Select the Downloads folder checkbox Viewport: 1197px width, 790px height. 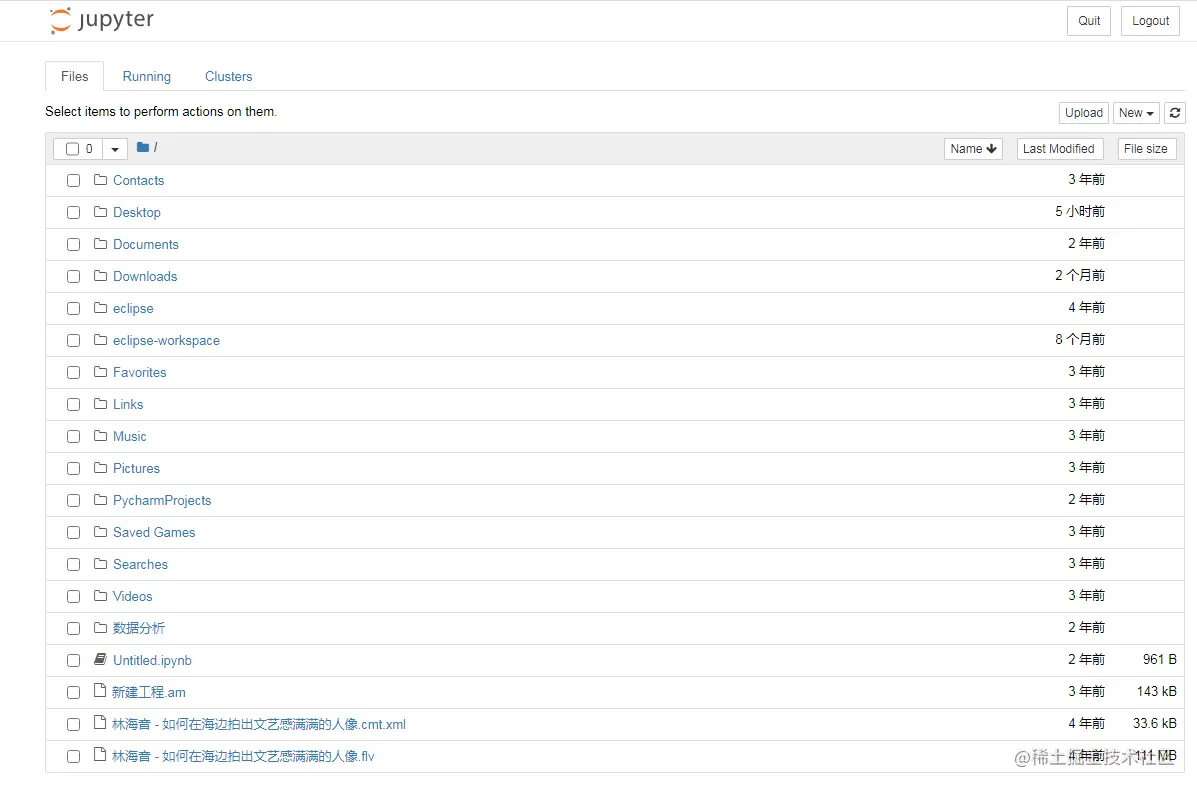[x=73, y=277]
